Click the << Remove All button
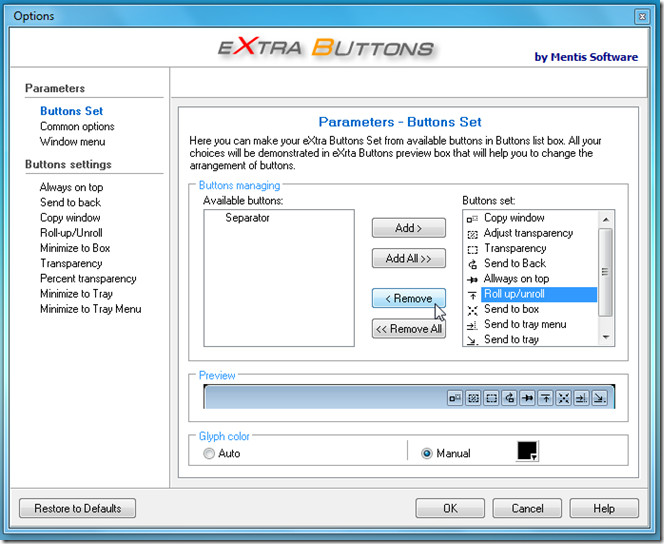The width and height of the screenshot is (664, 544). pyautogui.click(x=409, y=329)
